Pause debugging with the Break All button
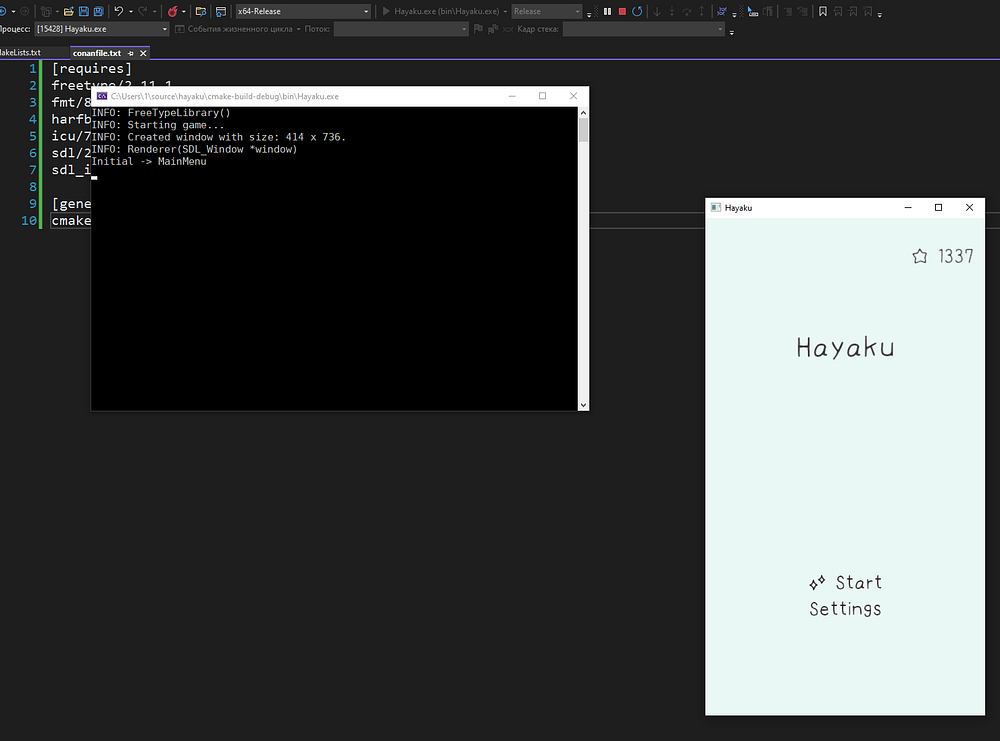Image resolution: width=1000 pixels, height=741 pixels. pyautogui.click(x=607, y=11)
